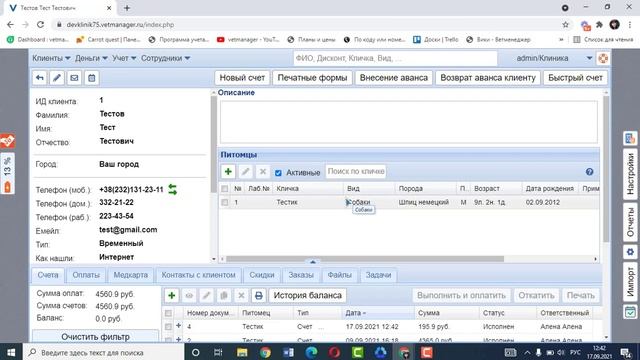Open the top icon in right sidebar

coord(630,138)
